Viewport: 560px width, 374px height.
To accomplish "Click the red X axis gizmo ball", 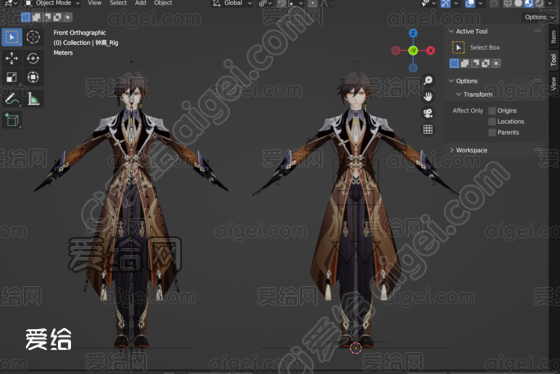I will [x=431, y=50].
